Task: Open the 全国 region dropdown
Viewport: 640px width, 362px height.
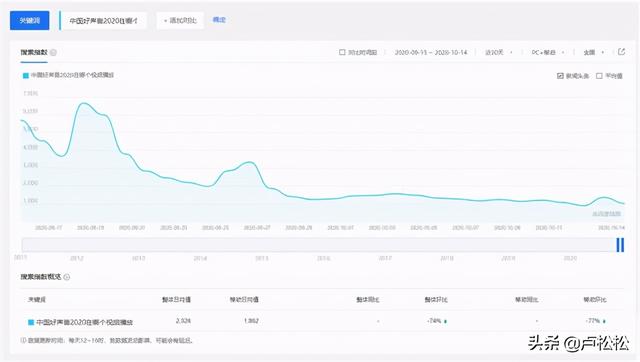Action: coord(593,52)
